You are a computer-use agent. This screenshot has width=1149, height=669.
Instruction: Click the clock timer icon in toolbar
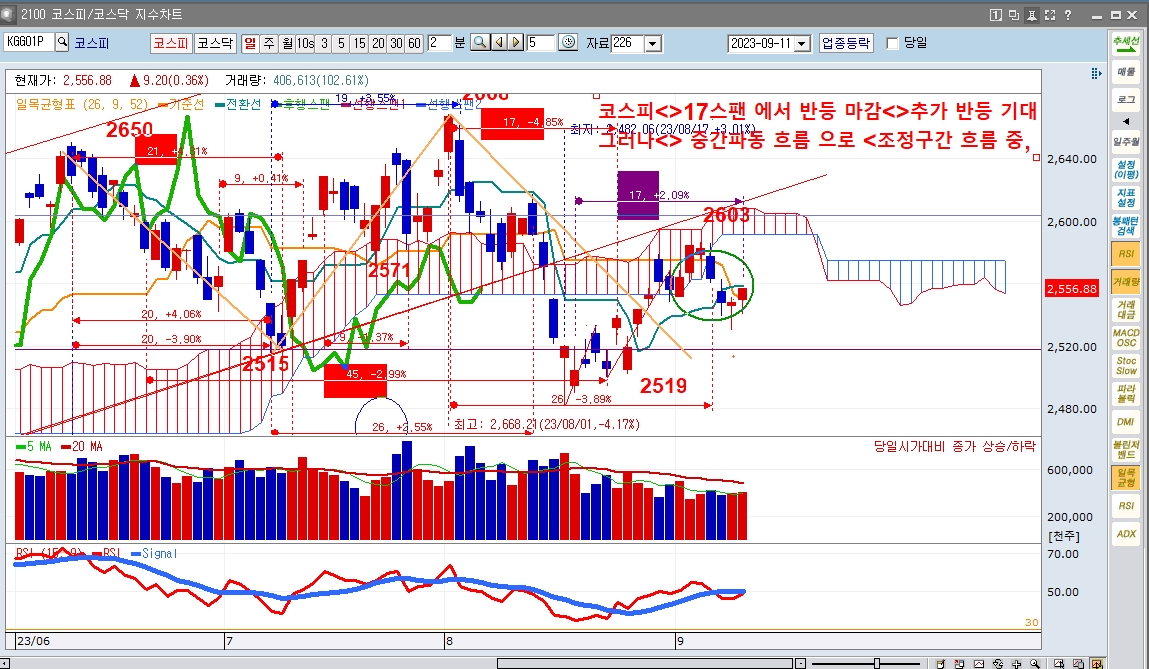(569, 42)
